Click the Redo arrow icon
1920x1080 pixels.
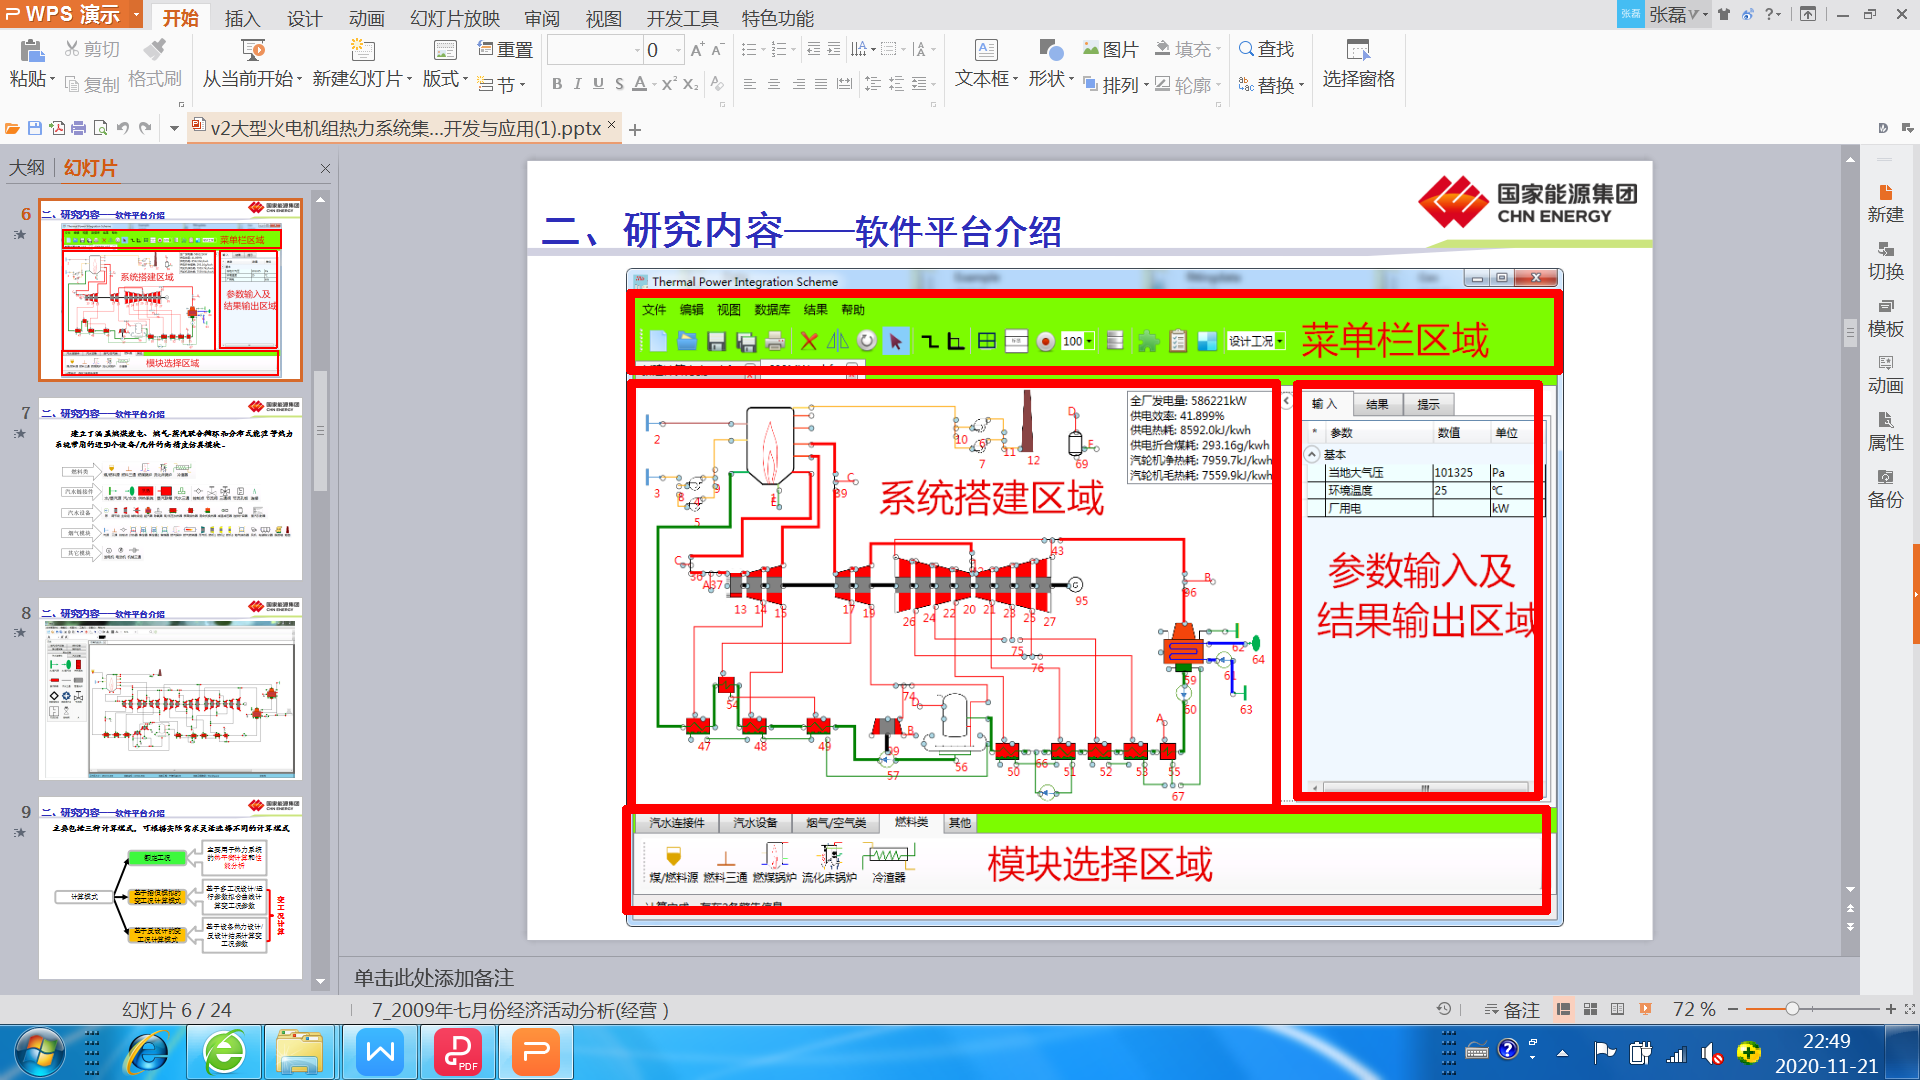(x=146, y=128)
